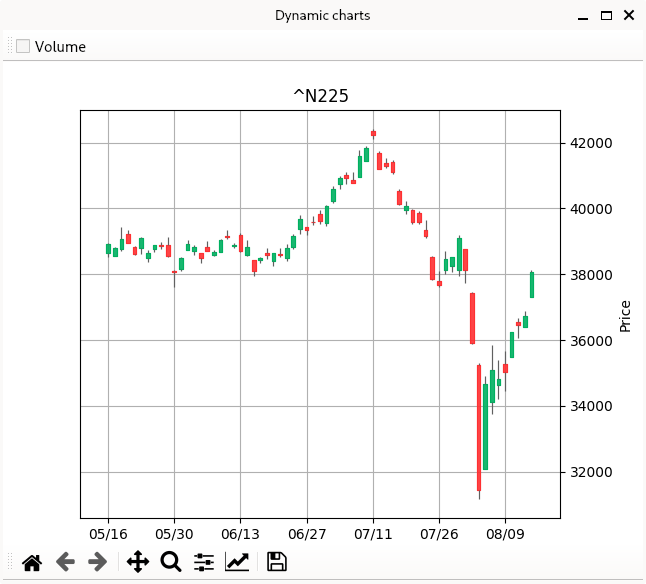This screenshot has height=584, width=646.
Task: Click the Dynamic charts window title
Action: click(x=323, y=16)
